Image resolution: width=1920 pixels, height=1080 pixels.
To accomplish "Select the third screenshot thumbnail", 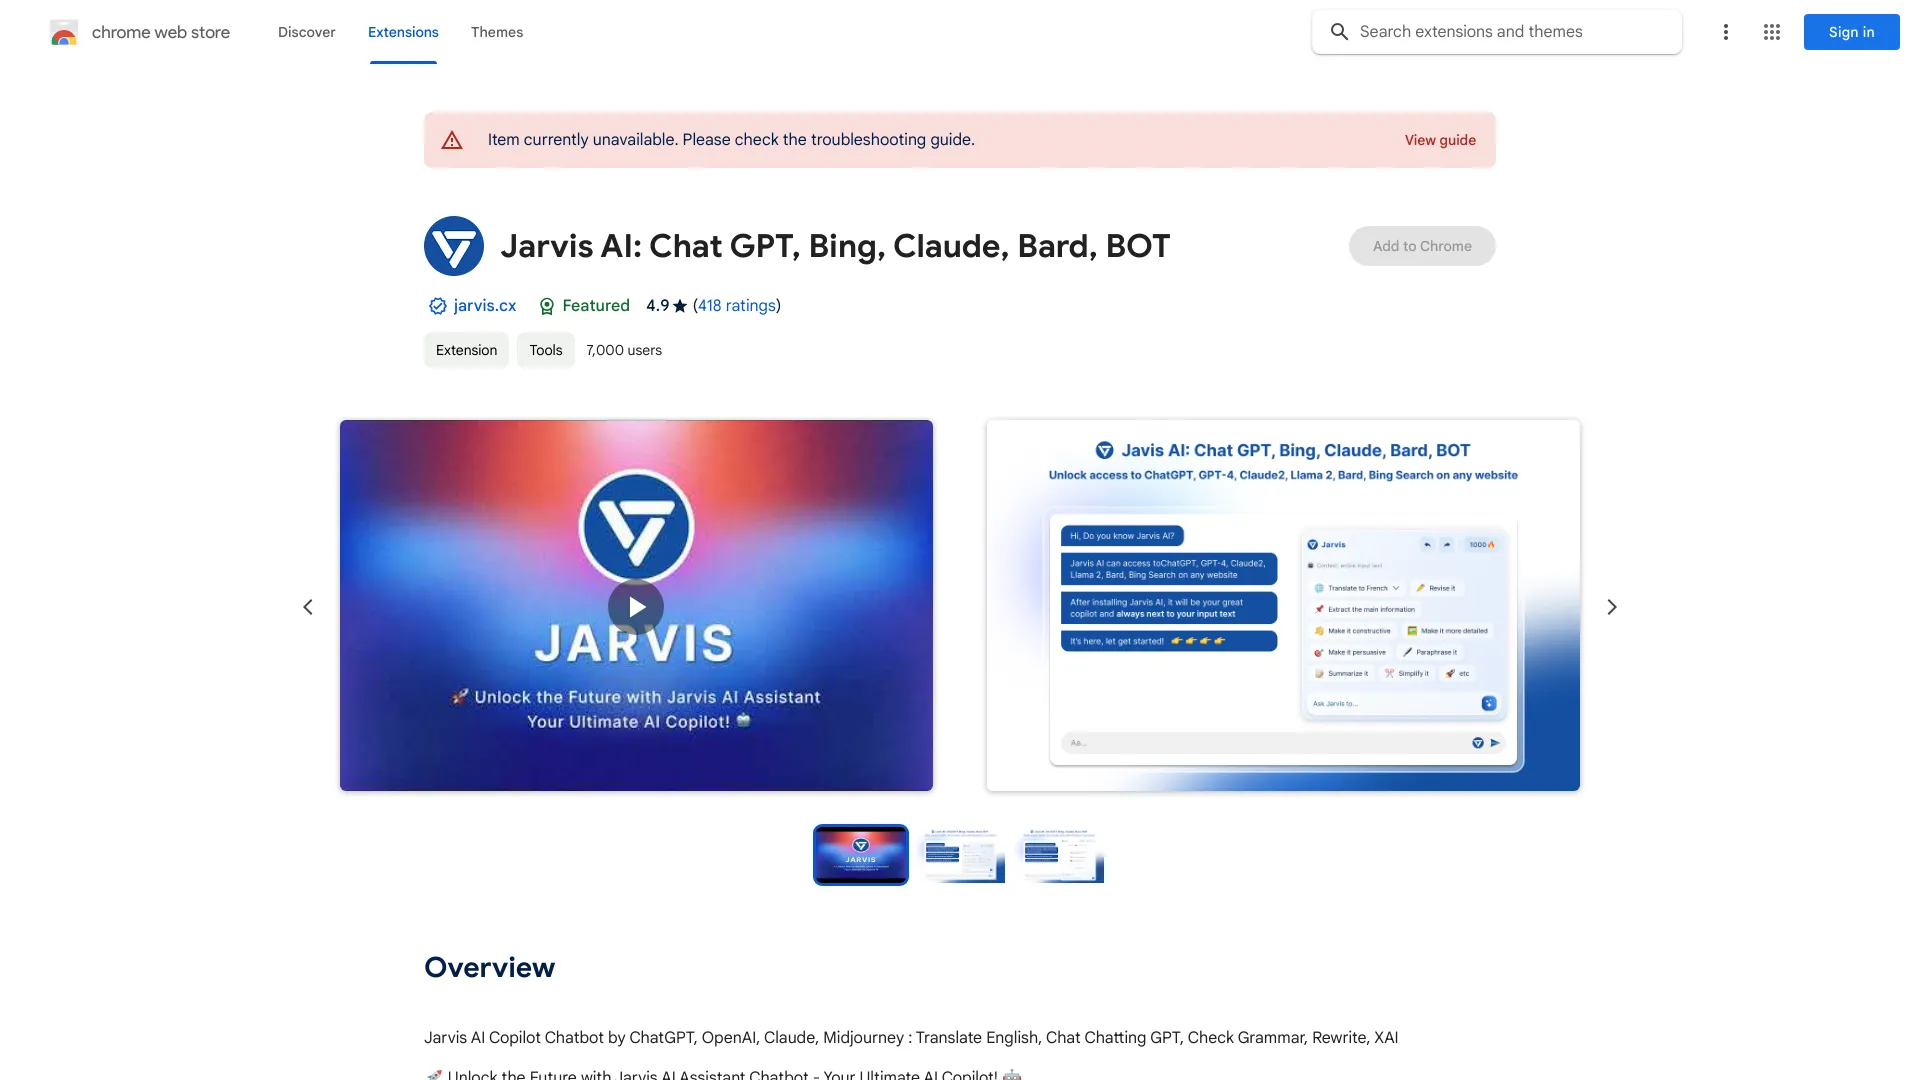I will [1060, 855].
